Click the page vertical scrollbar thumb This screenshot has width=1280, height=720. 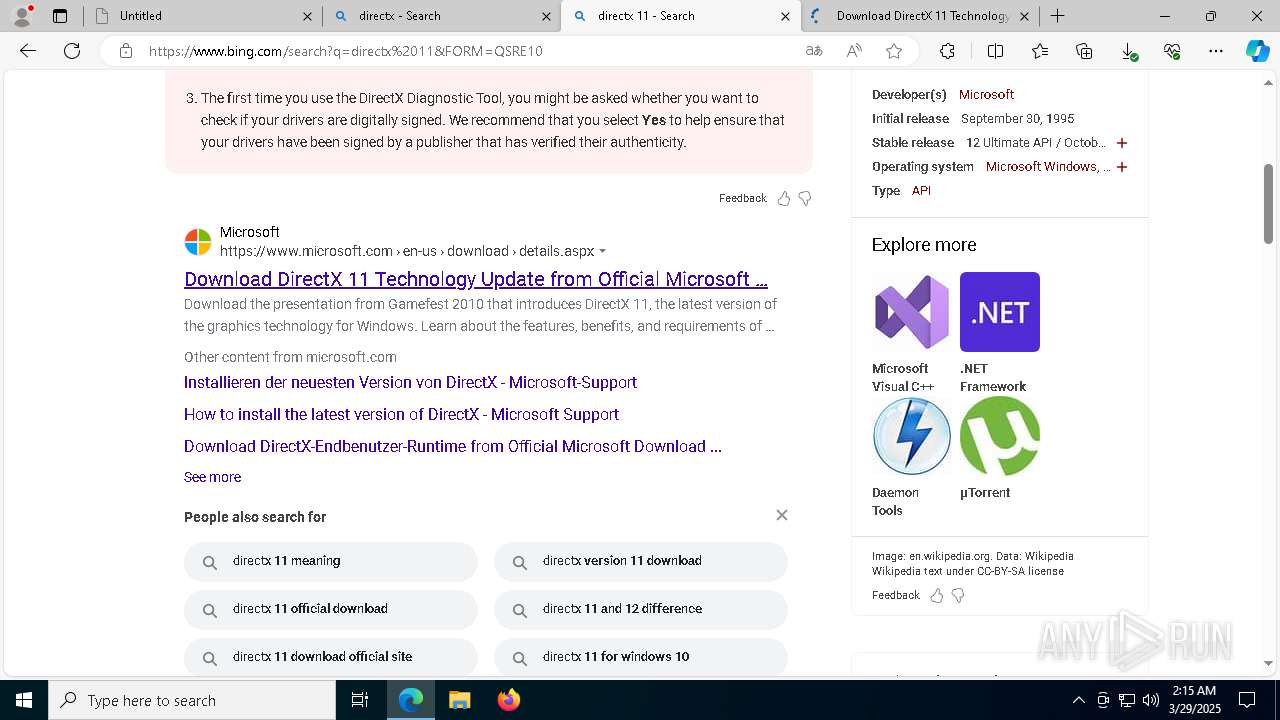[1268, 204]
